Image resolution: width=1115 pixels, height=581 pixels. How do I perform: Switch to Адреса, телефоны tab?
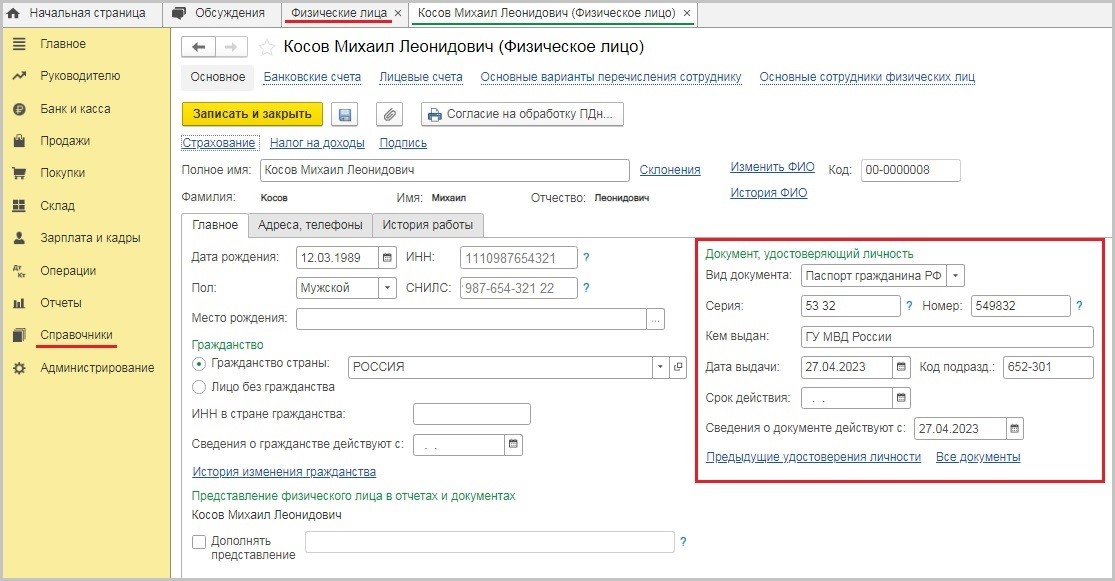309,224
